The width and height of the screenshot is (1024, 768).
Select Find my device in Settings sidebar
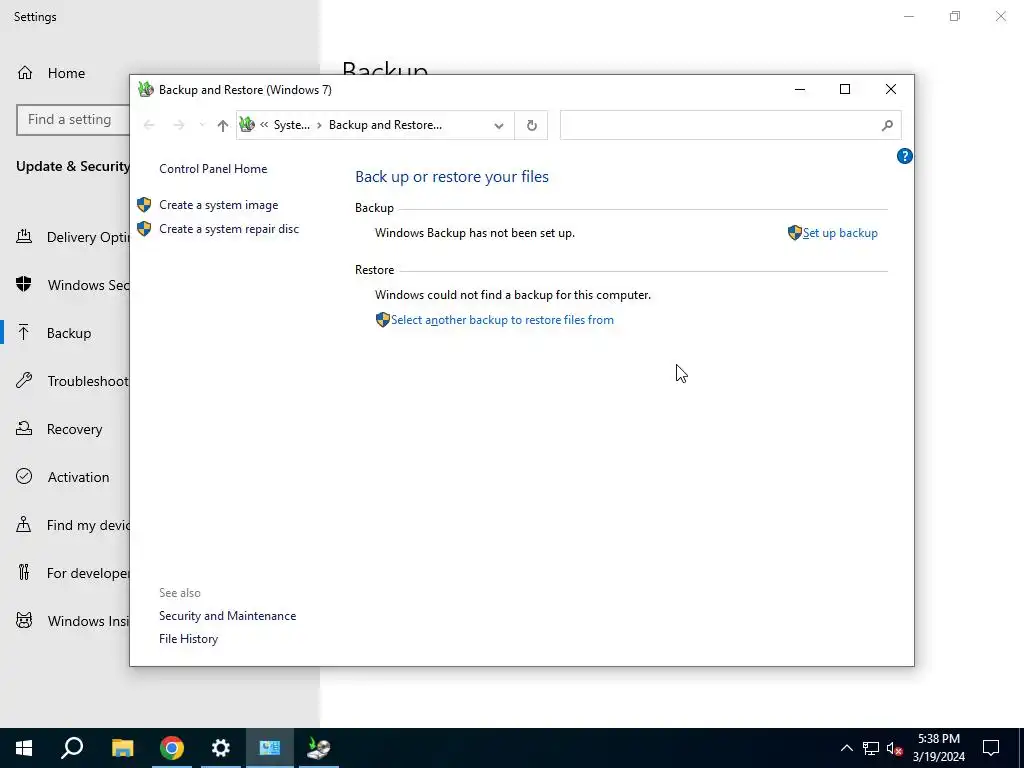point(65,525)
